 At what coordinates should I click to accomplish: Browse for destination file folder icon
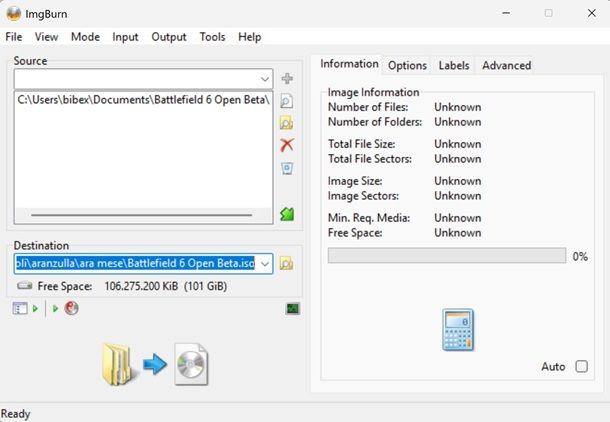(x=287, y=264)
